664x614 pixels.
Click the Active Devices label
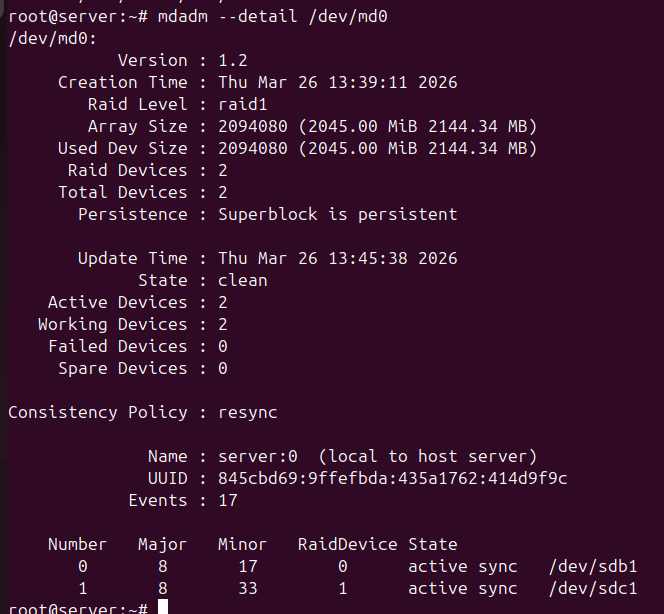point(117,302)
